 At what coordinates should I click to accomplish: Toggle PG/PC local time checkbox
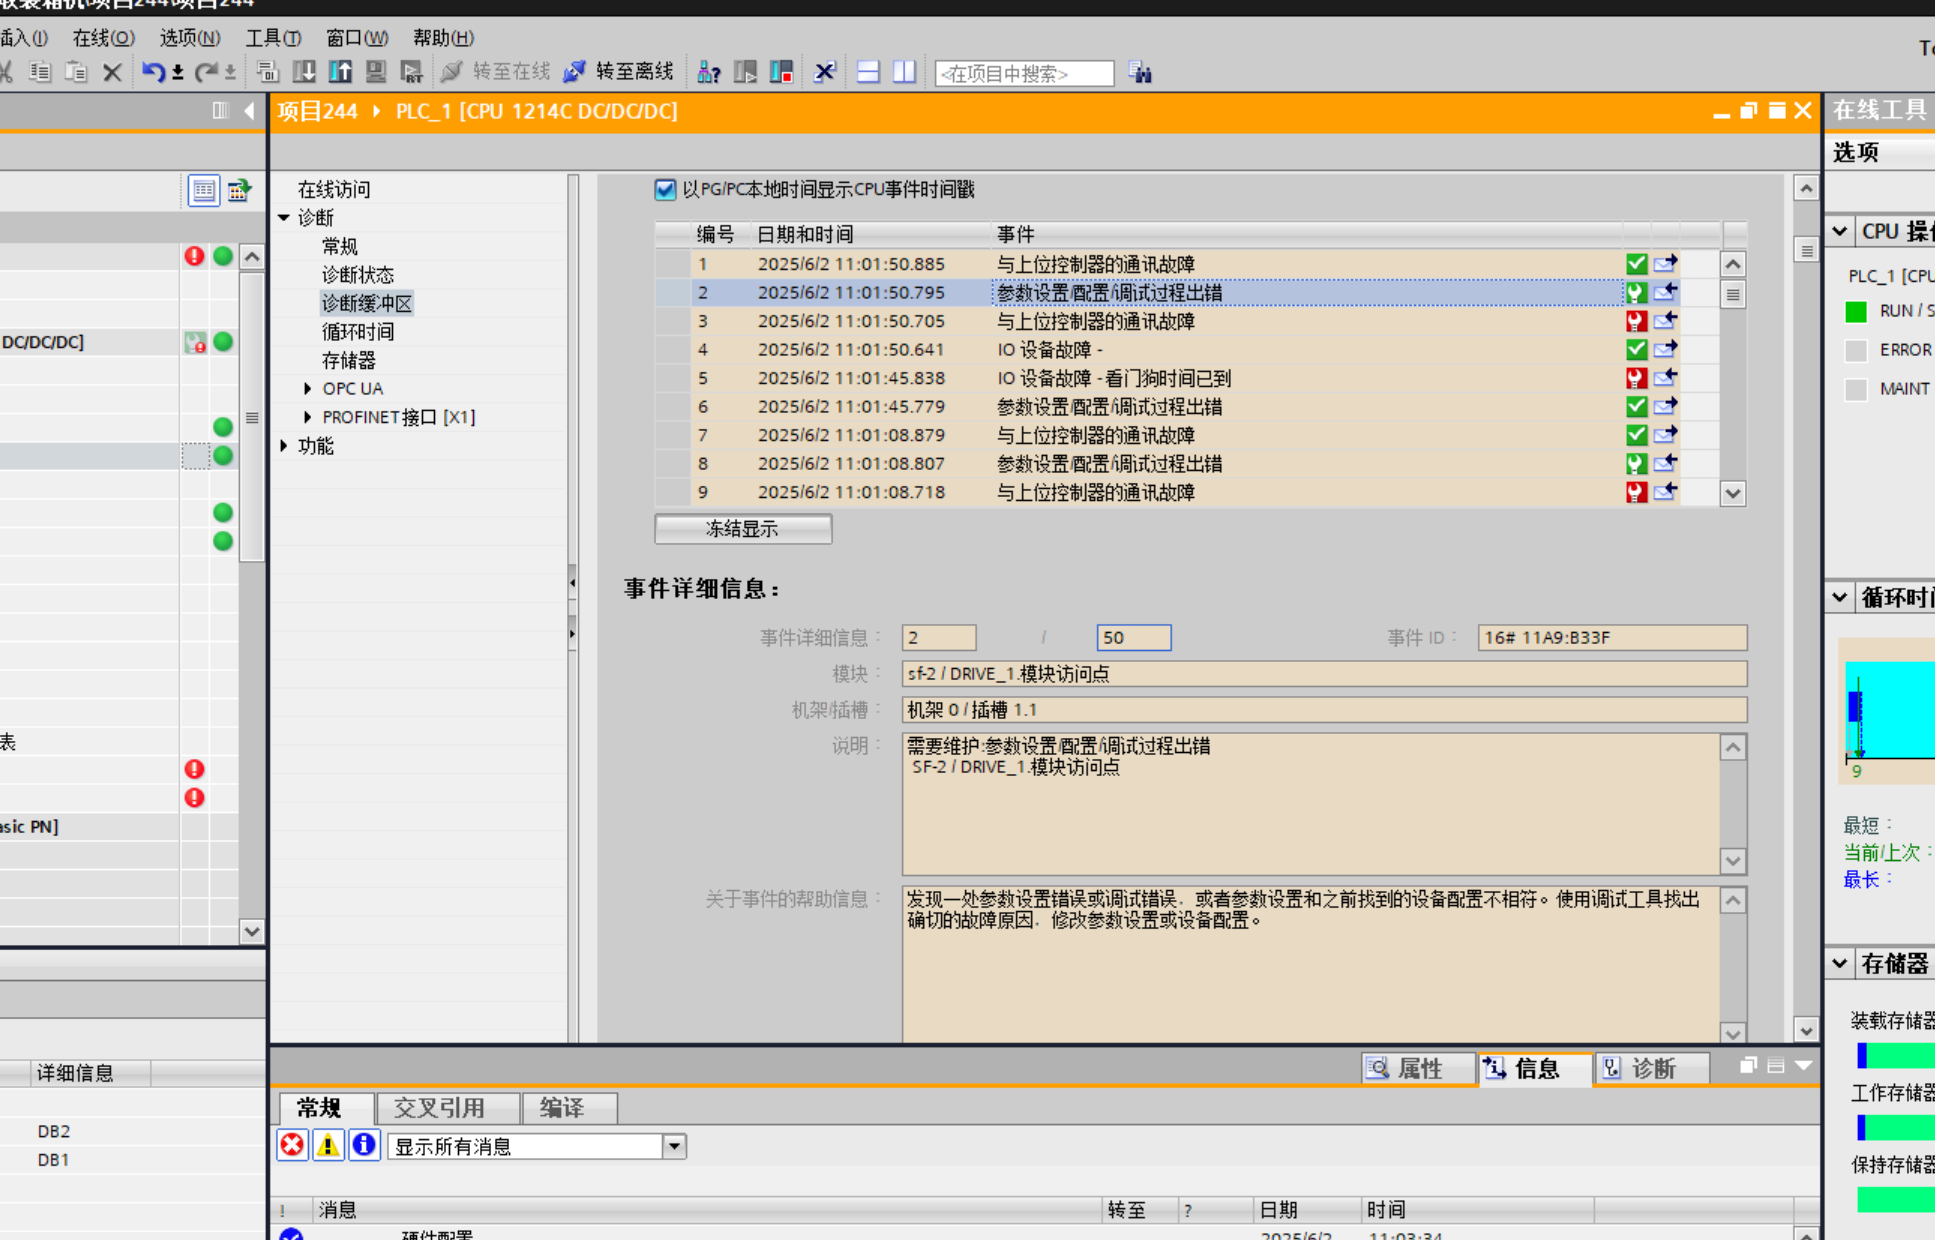click(665, 189)
